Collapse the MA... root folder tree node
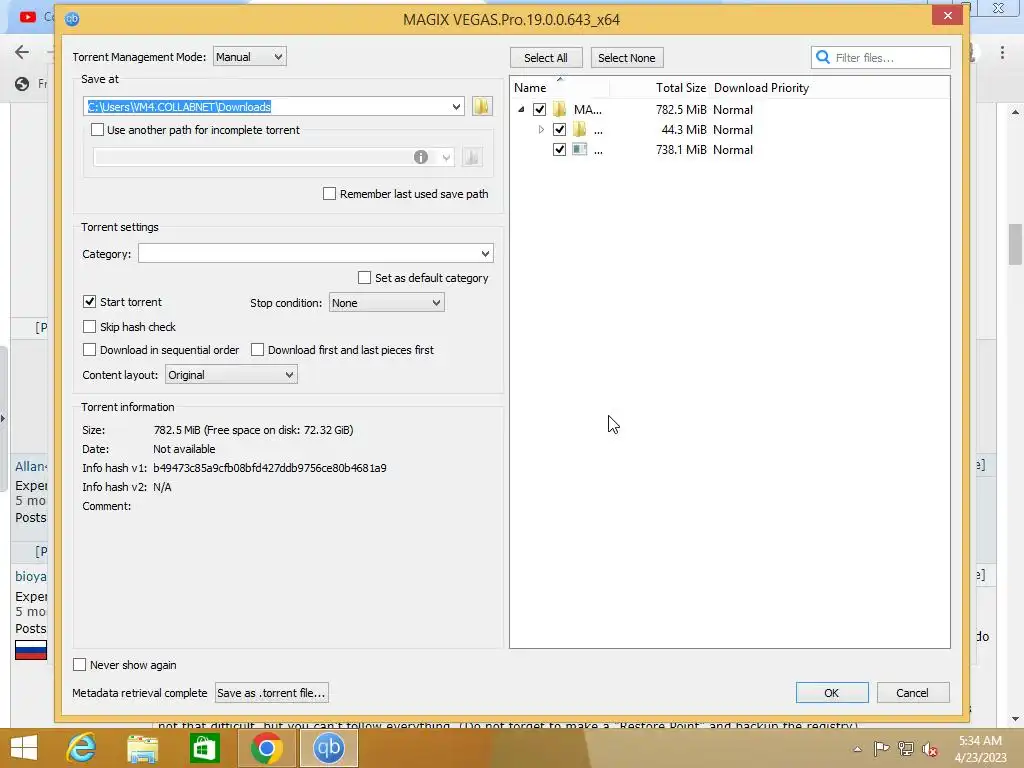Viewport: 1024px width, 768px height. 521,109
